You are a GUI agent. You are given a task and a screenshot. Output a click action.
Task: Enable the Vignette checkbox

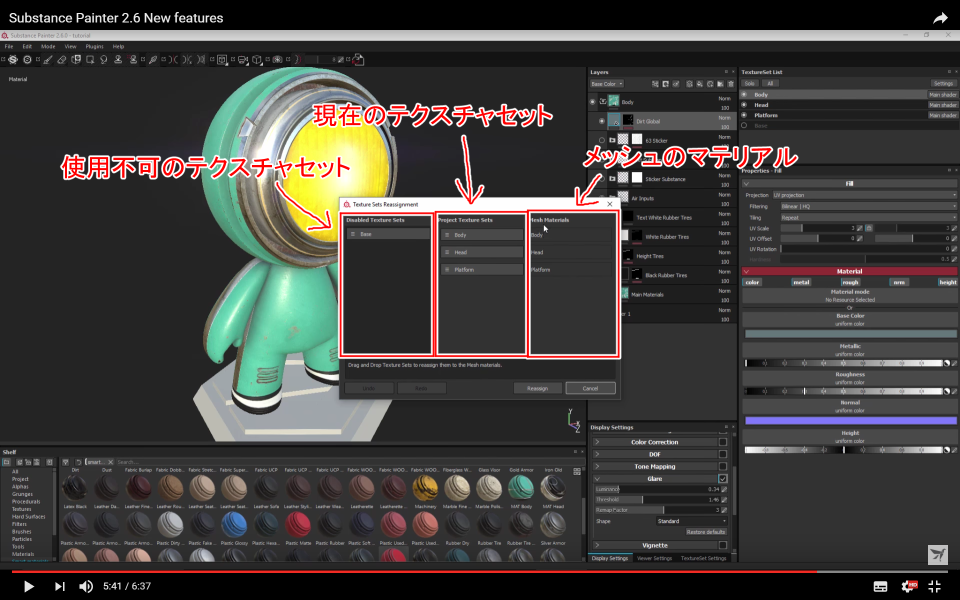click(723, 545)
